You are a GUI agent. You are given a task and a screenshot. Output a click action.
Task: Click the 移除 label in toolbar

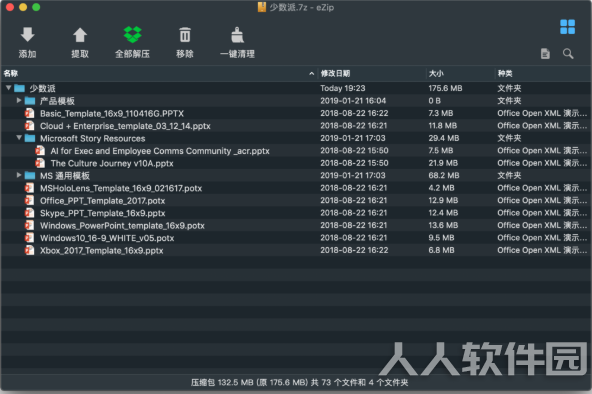click(x=185, y=54)
